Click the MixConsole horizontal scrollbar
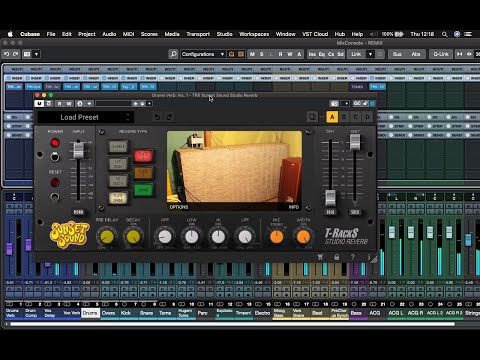This screenshot has width=480, height=360. click(232, 324)
